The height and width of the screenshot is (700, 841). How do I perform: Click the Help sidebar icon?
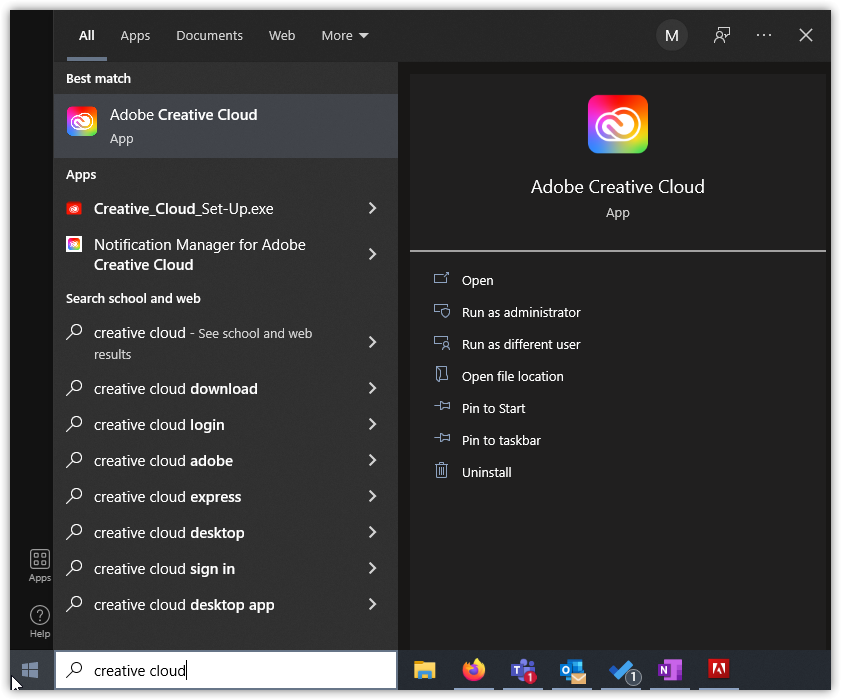coord(40,621)
